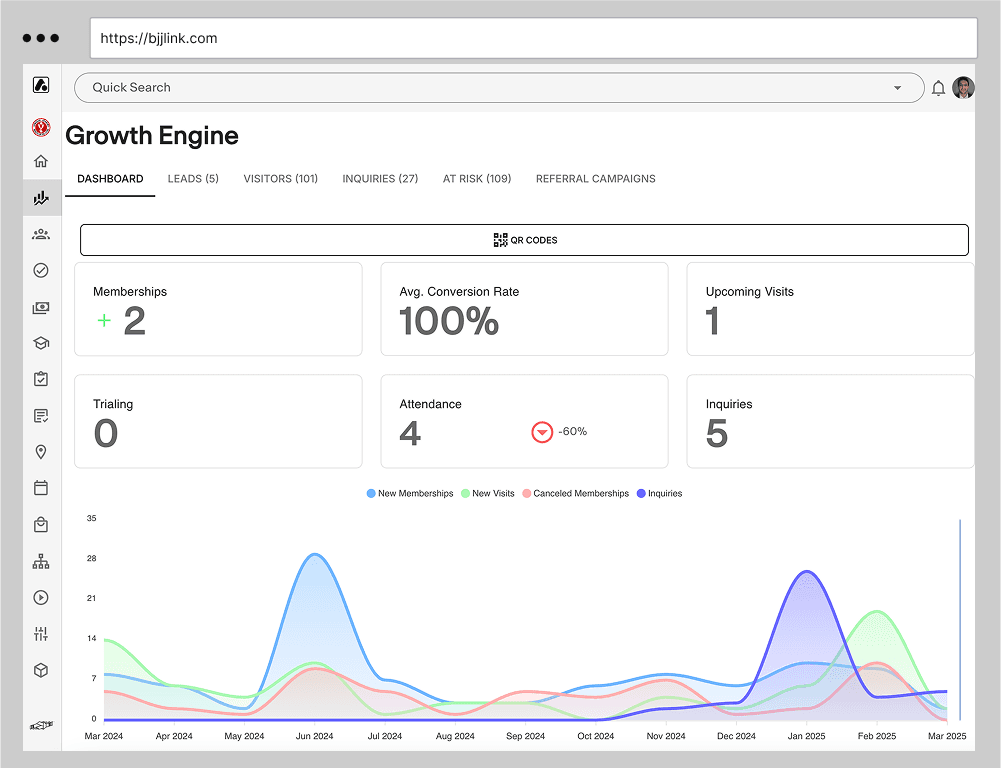Viewport: 1001px width, 768px height.
Task: Click the play circle videos icon
Action: coord(41,597)
